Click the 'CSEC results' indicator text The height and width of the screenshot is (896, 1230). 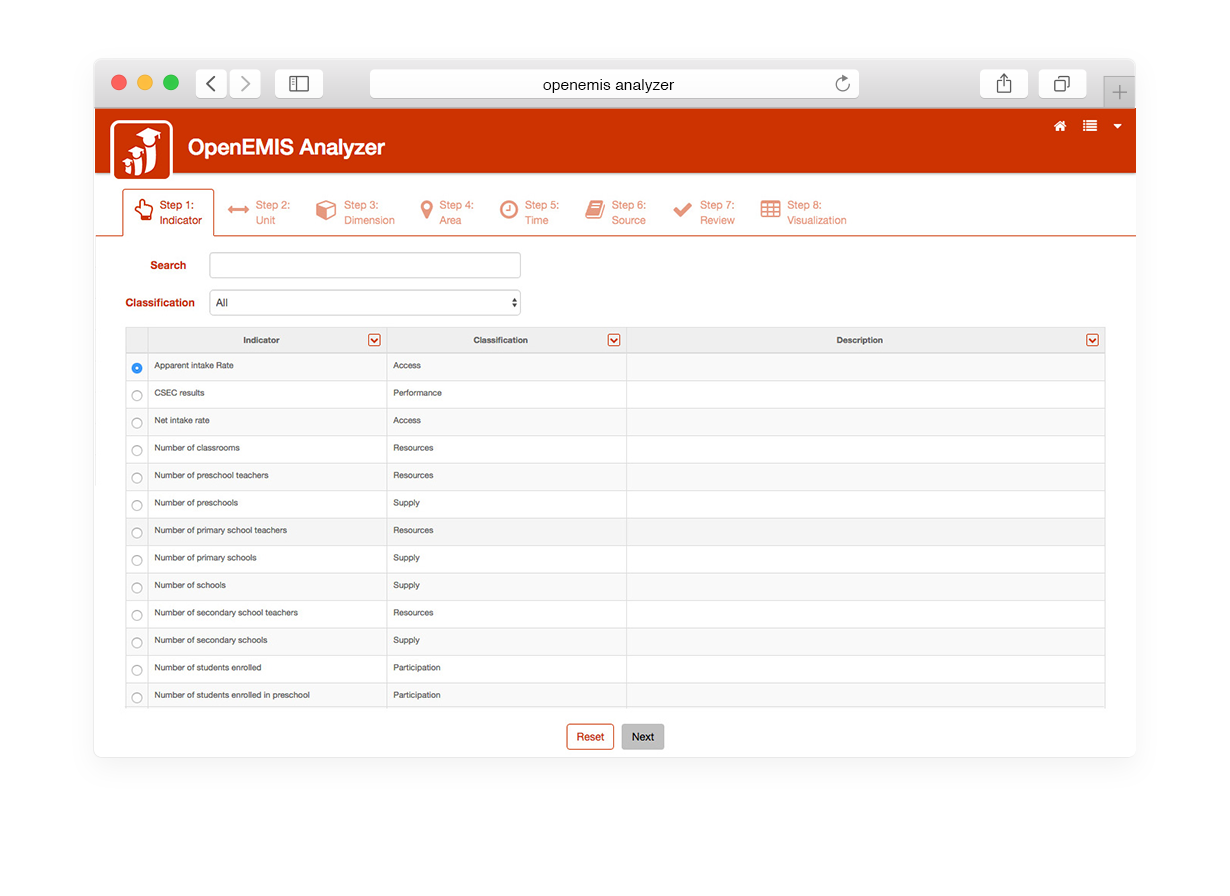(179, 393)
